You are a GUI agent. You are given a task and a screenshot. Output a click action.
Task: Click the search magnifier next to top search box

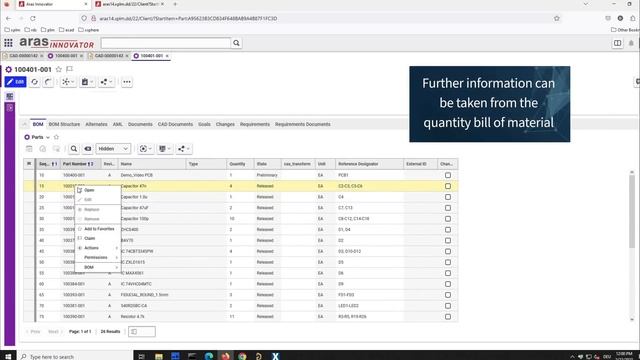tap(236, 43)
